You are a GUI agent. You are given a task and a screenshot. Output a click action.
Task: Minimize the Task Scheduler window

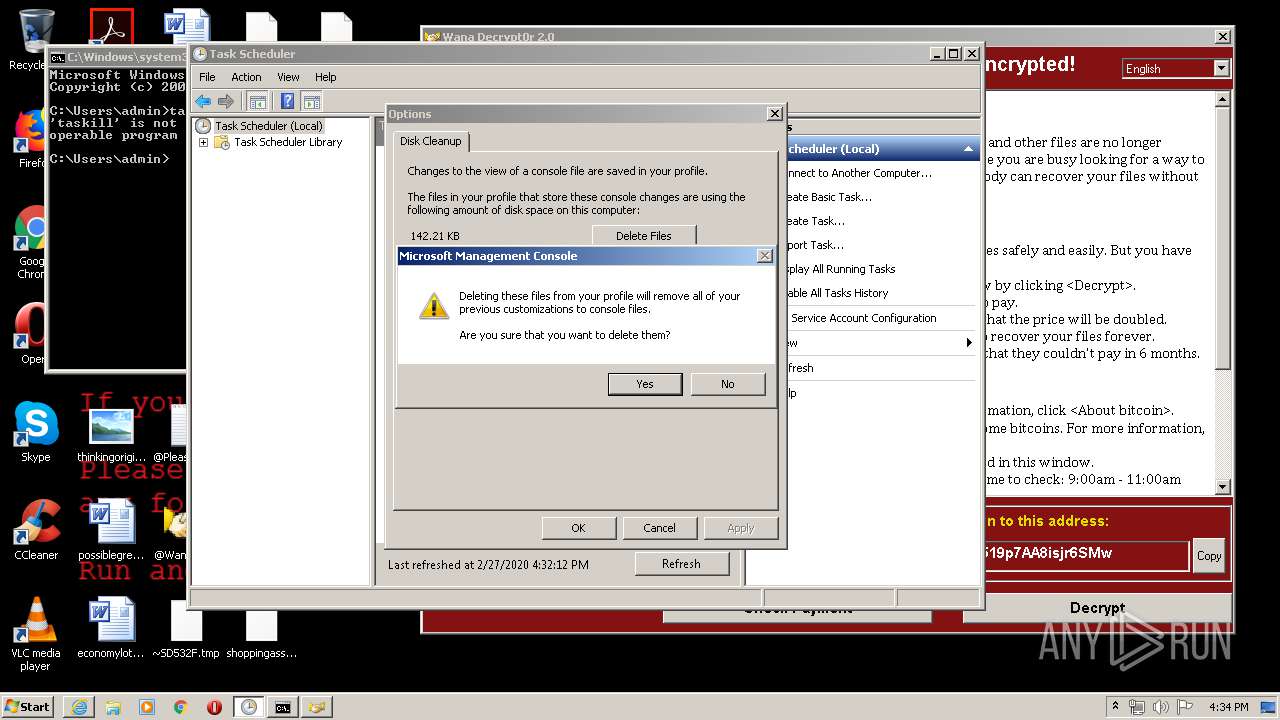coord(936,54)
